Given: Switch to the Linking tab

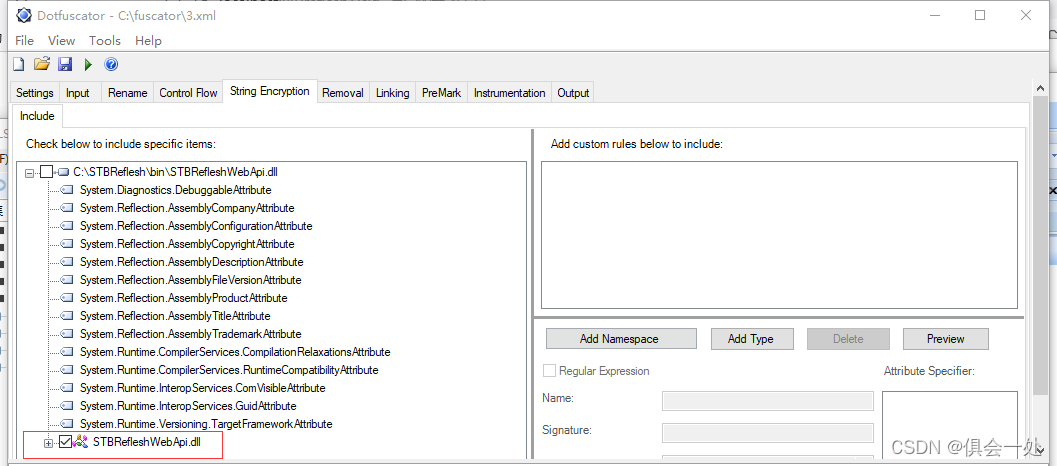Looking at the screenshot, I should point(392,93).
